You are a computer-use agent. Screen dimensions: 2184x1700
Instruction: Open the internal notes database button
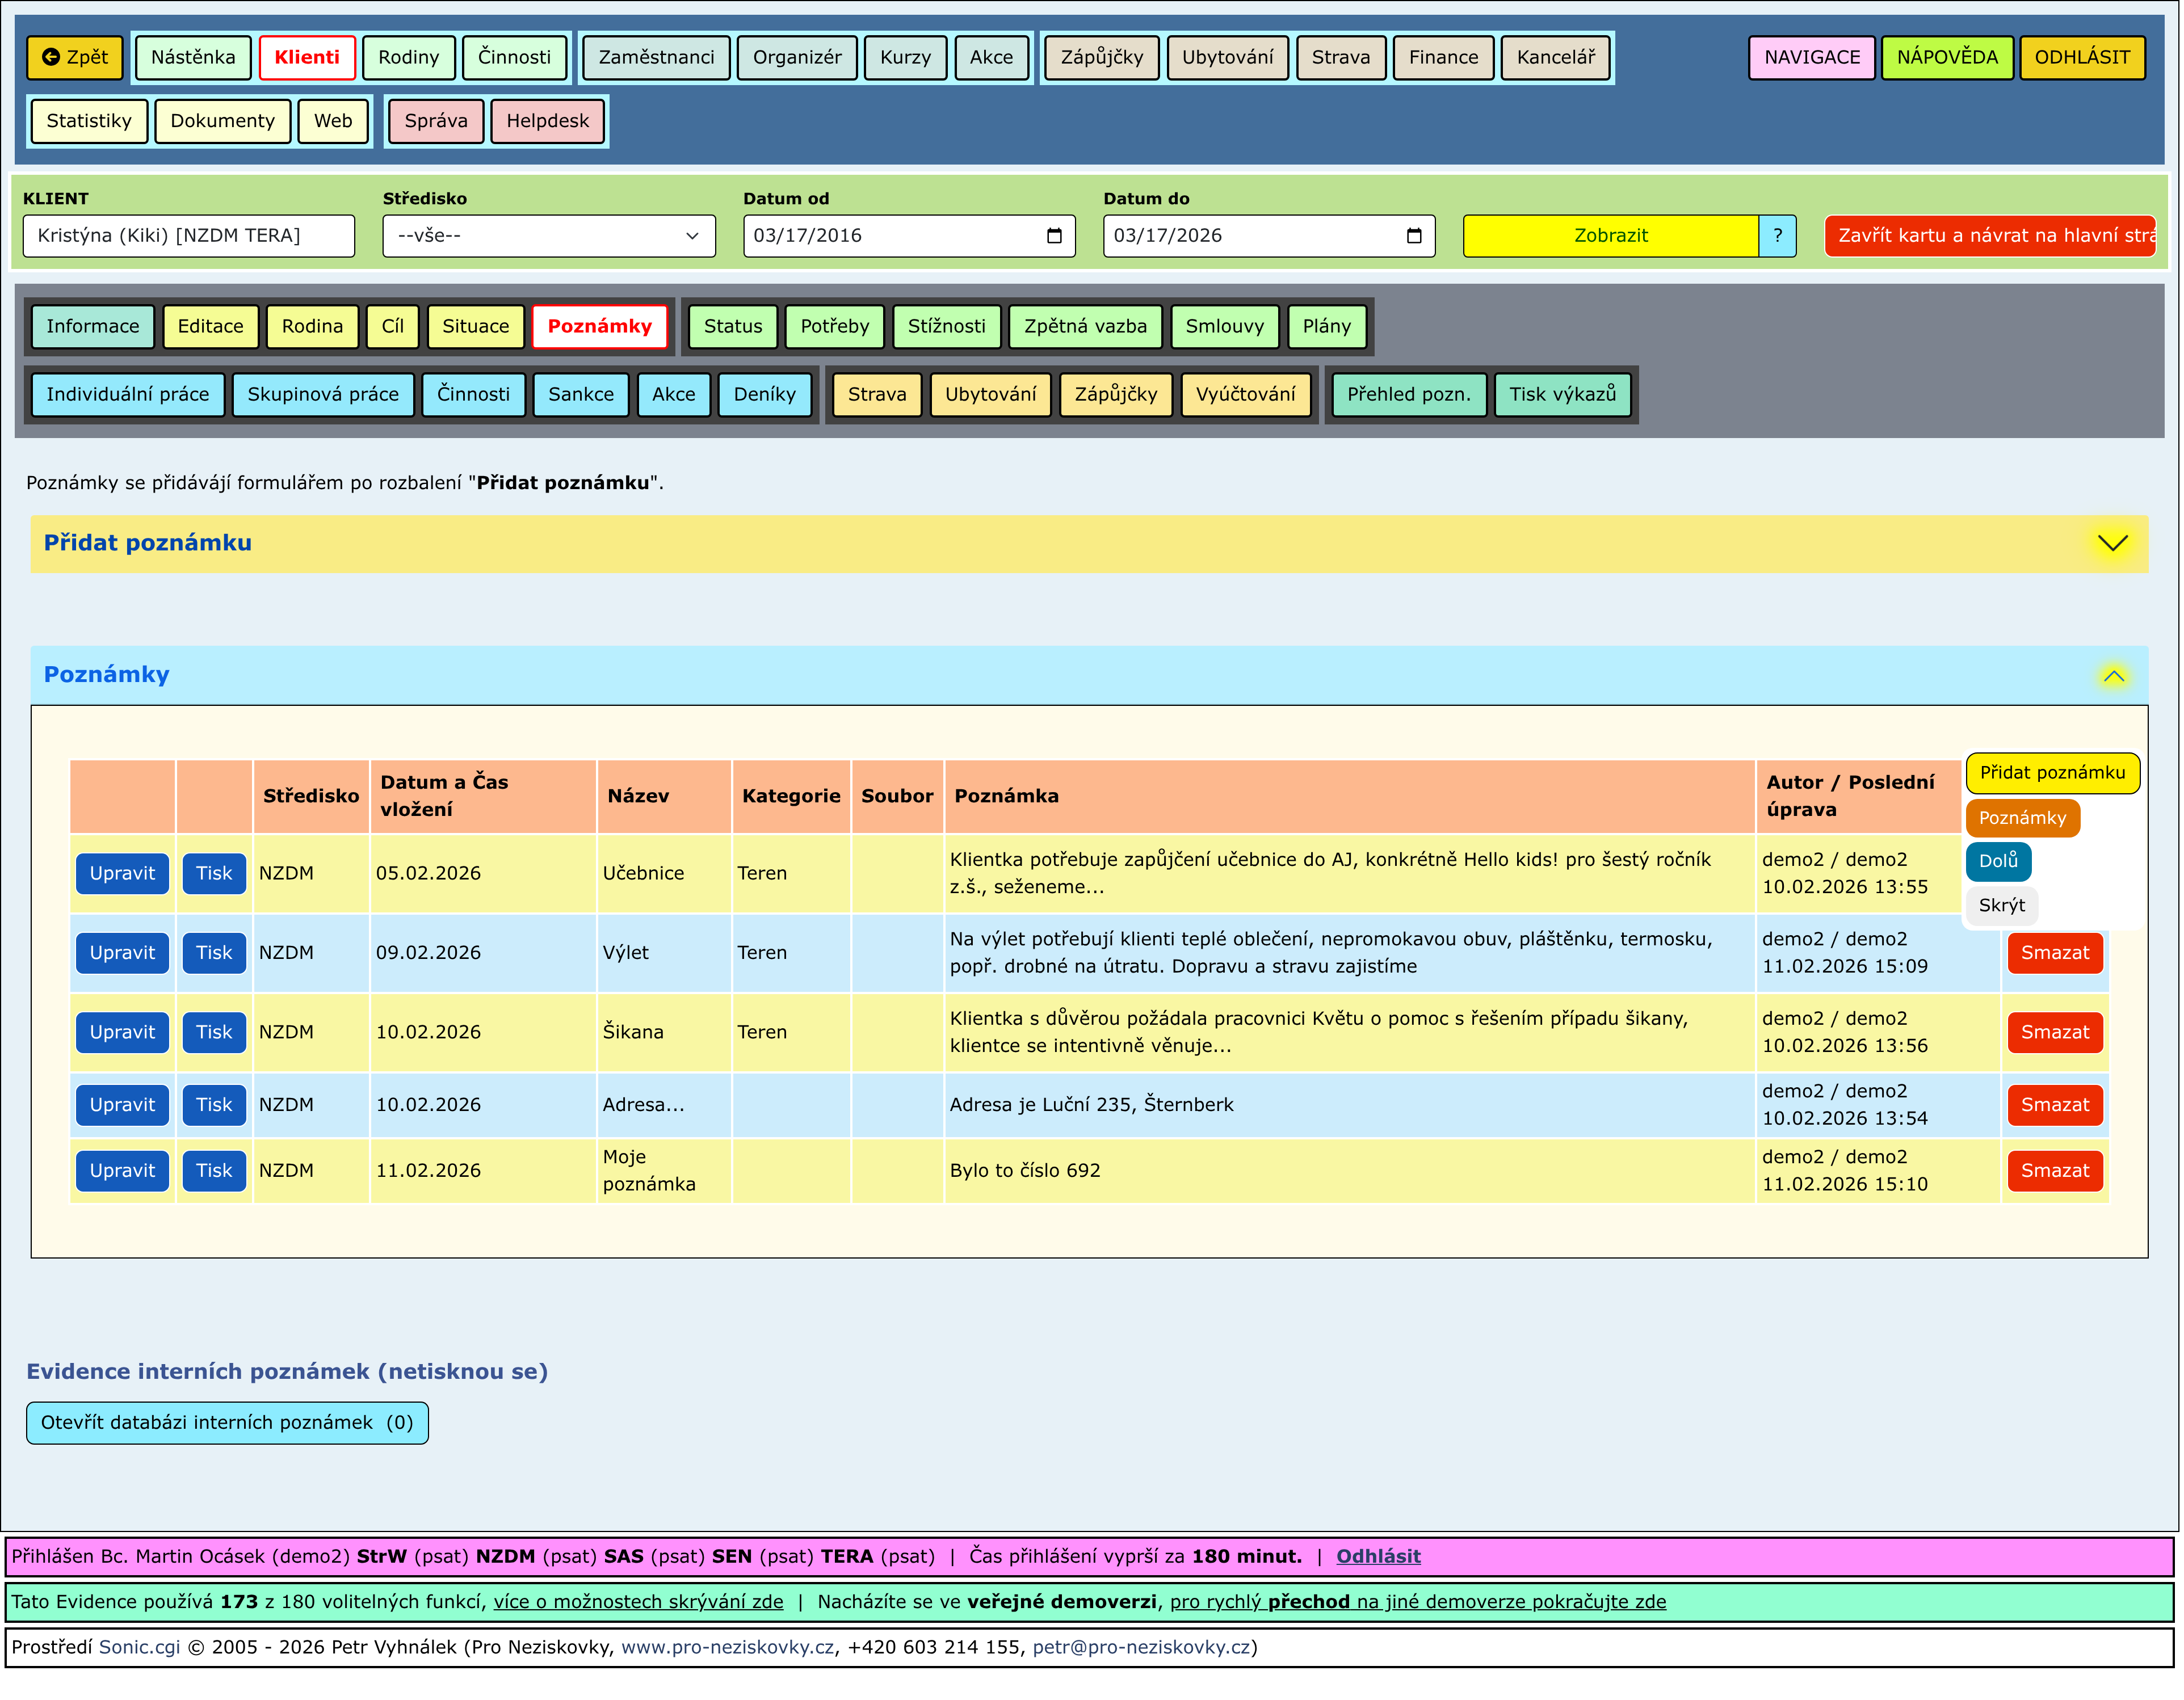point(227,1422)
